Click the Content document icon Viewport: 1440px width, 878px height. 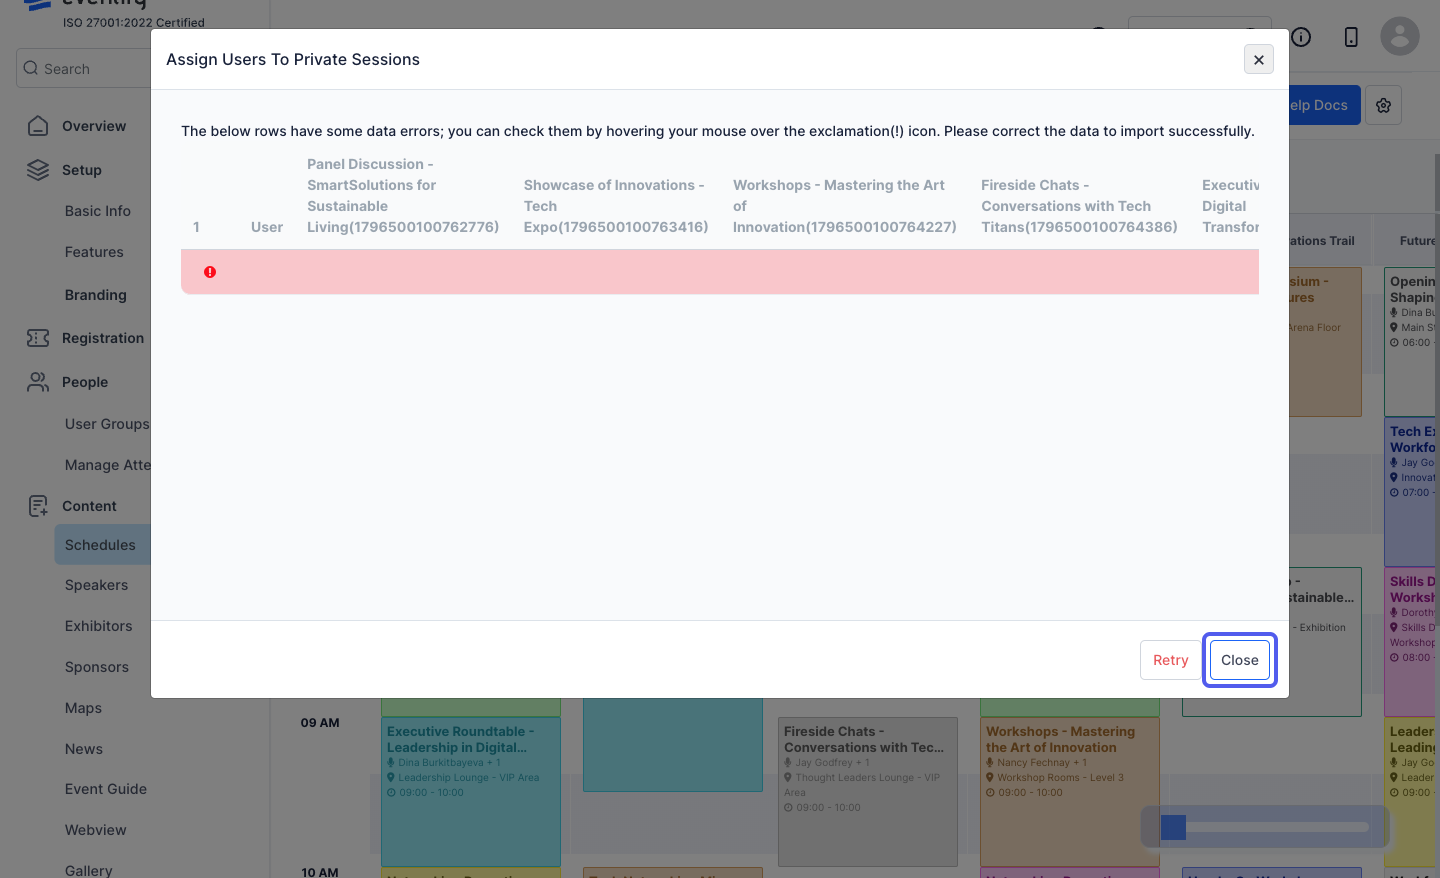38,506
